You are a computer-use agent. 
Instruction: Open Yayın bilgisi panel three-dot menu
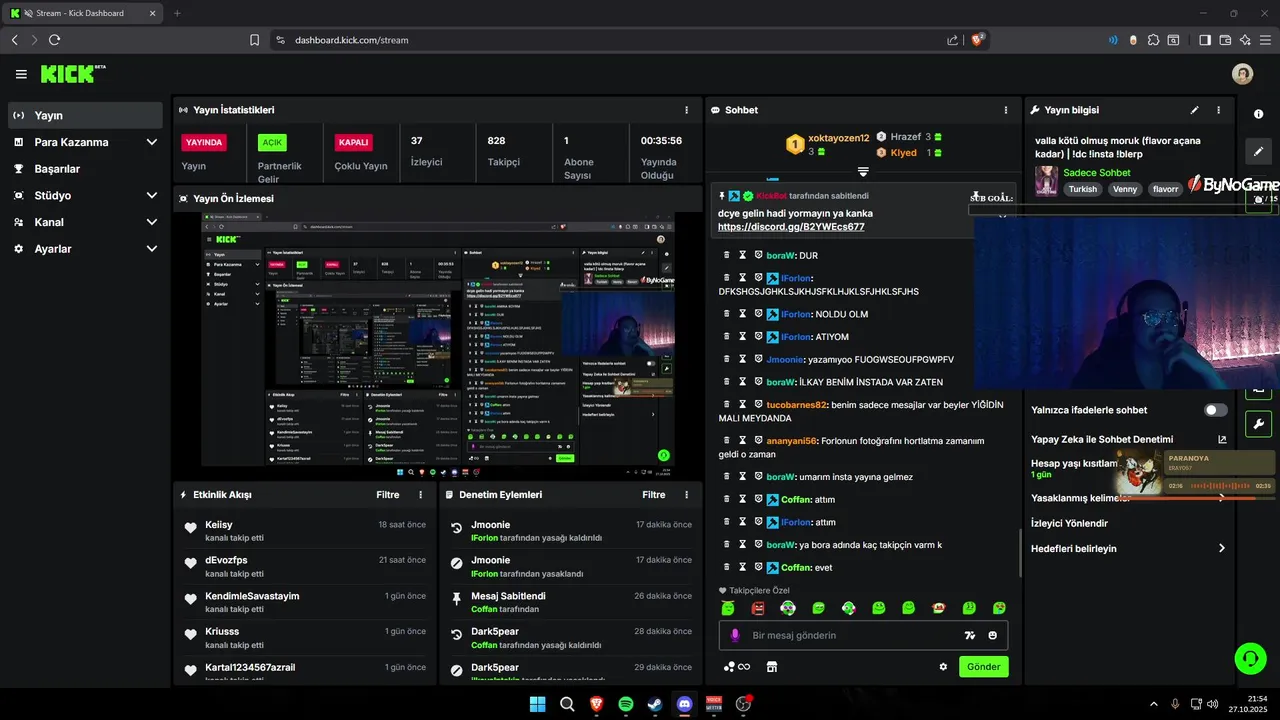point(1218,110)
